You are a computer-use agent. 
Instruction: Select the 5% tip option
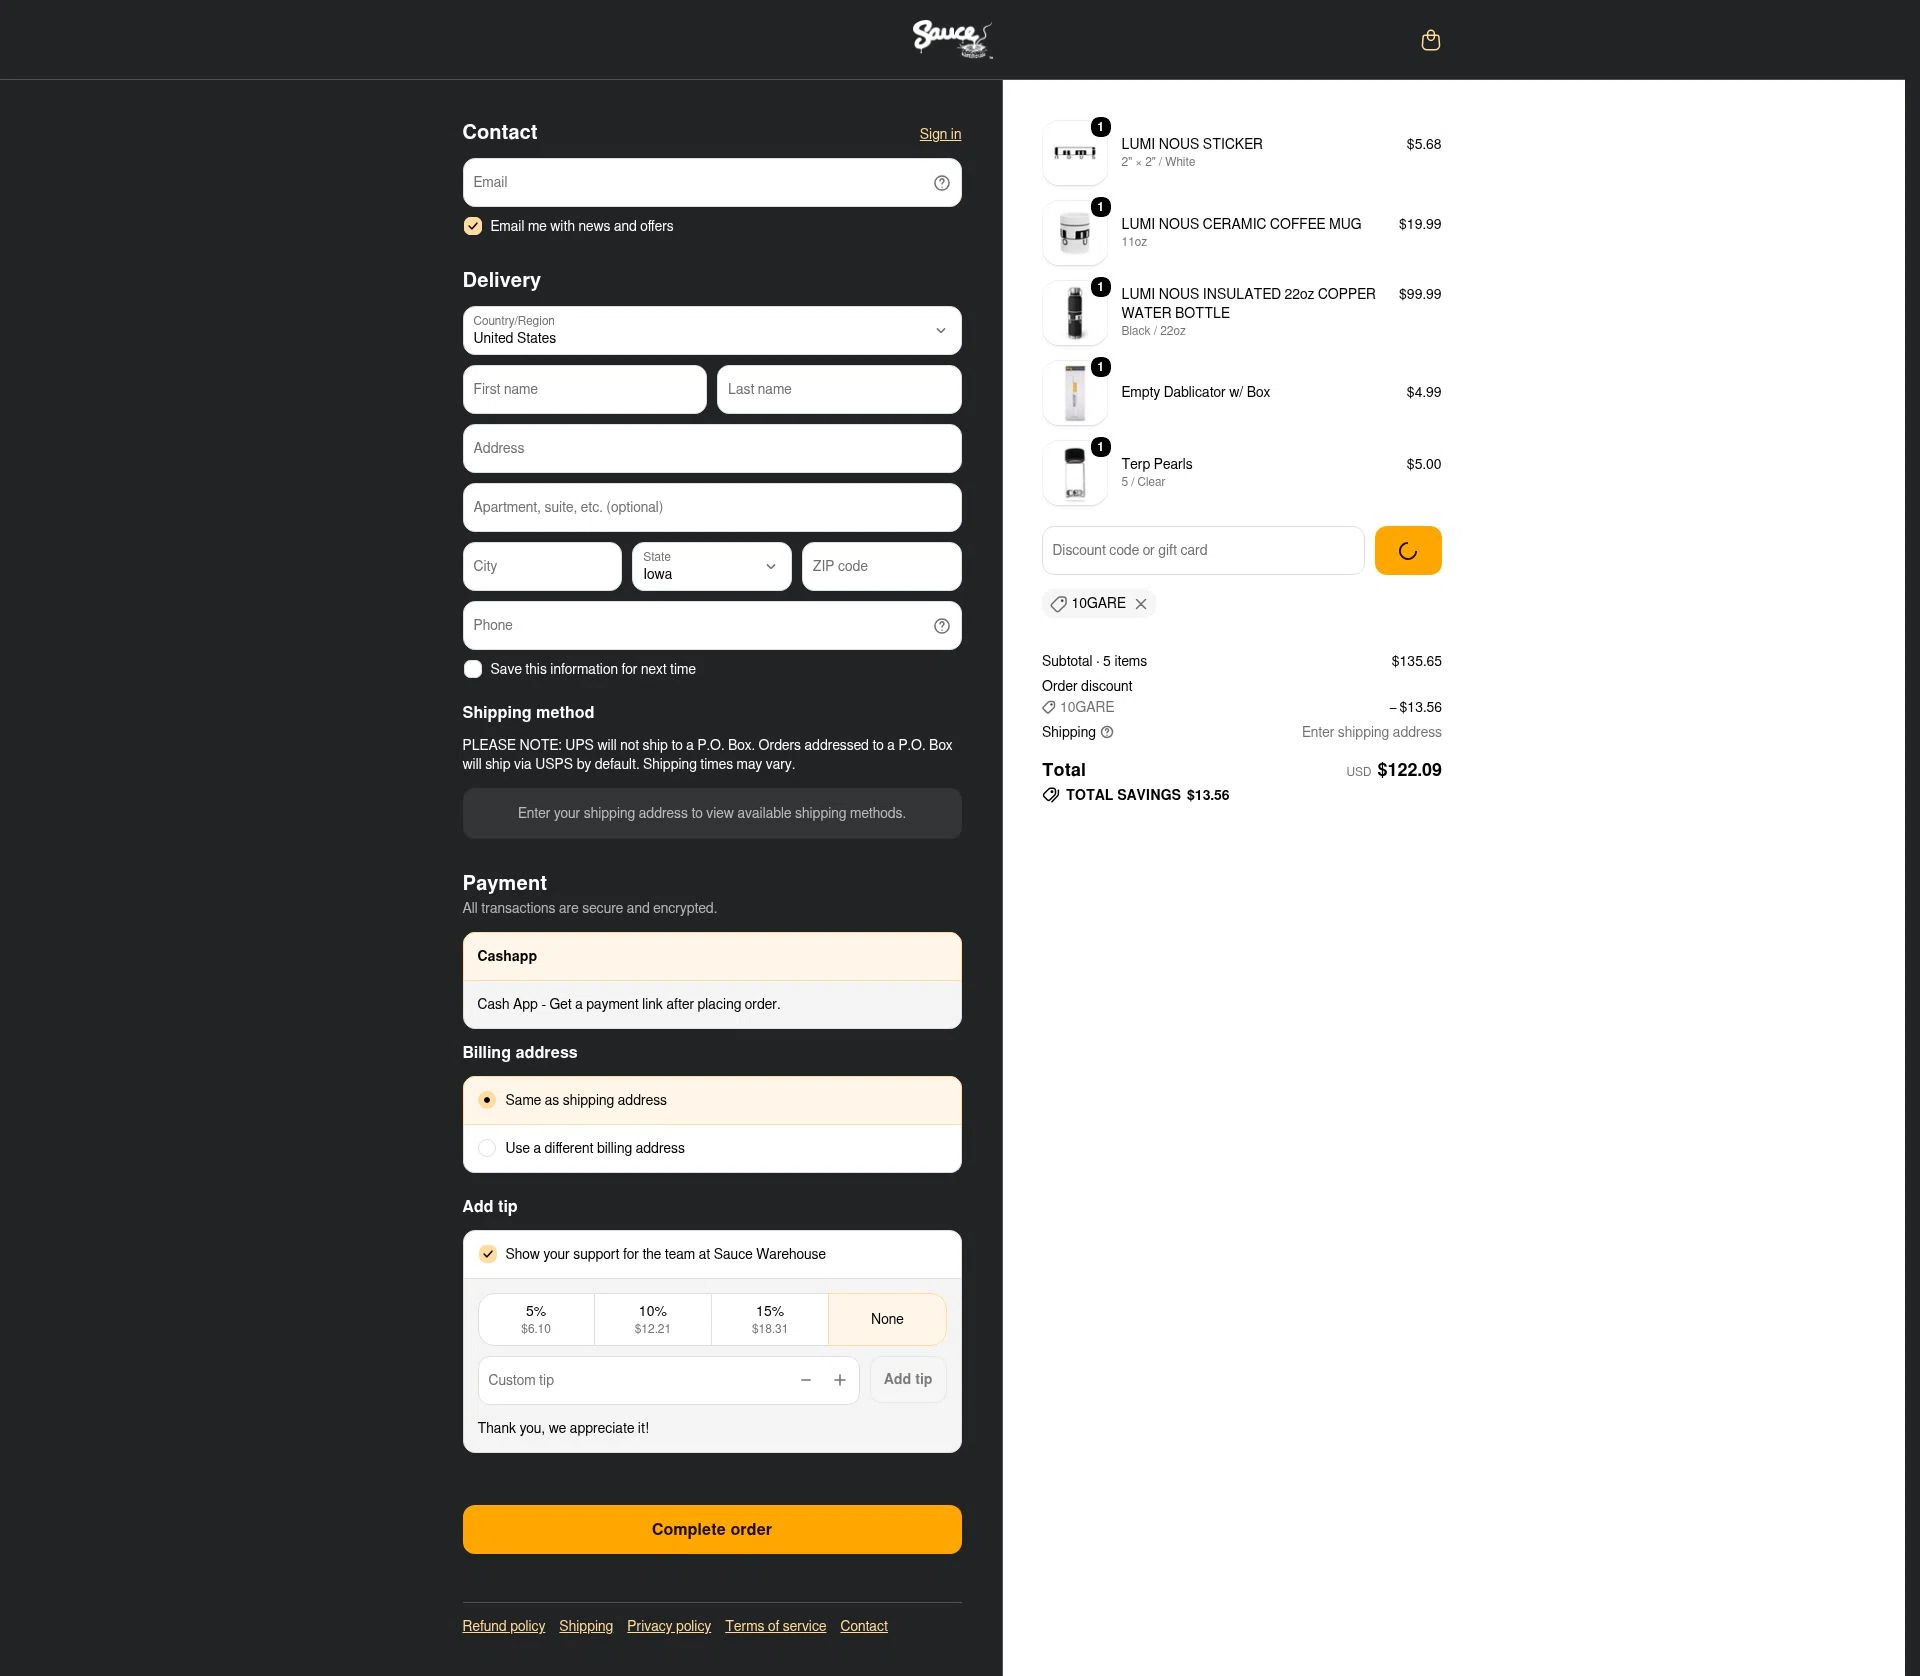tap(536, 1319)
